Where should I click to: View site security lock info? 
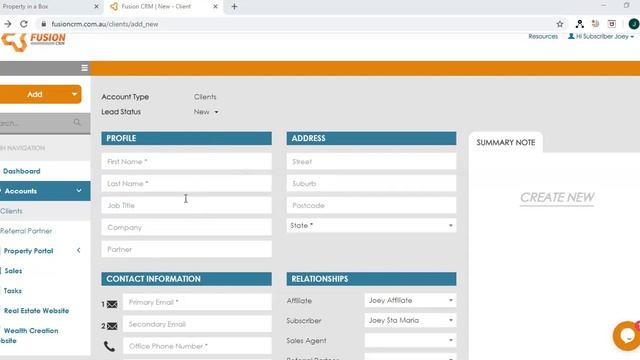click(44, 24)
